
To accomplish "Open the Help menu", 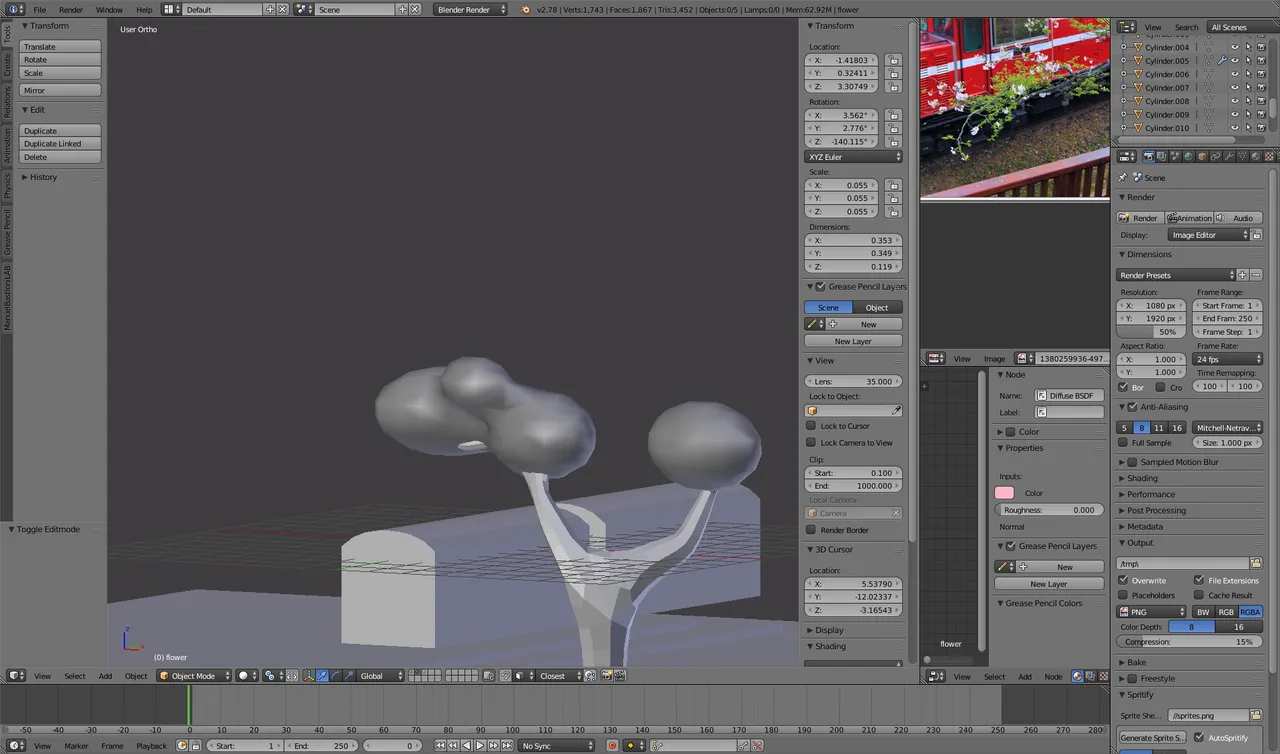I will 144,9.
